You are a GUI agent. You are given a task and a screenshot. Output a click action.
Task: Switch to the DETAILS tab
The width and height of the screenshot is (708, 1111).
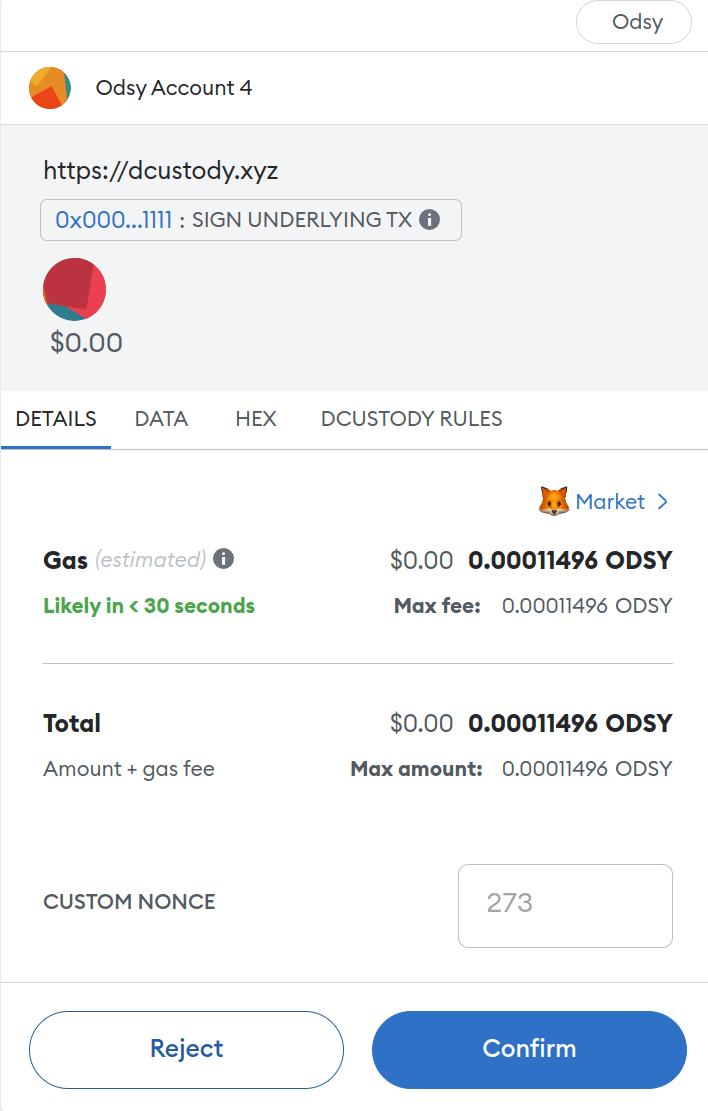coord(56,419)
